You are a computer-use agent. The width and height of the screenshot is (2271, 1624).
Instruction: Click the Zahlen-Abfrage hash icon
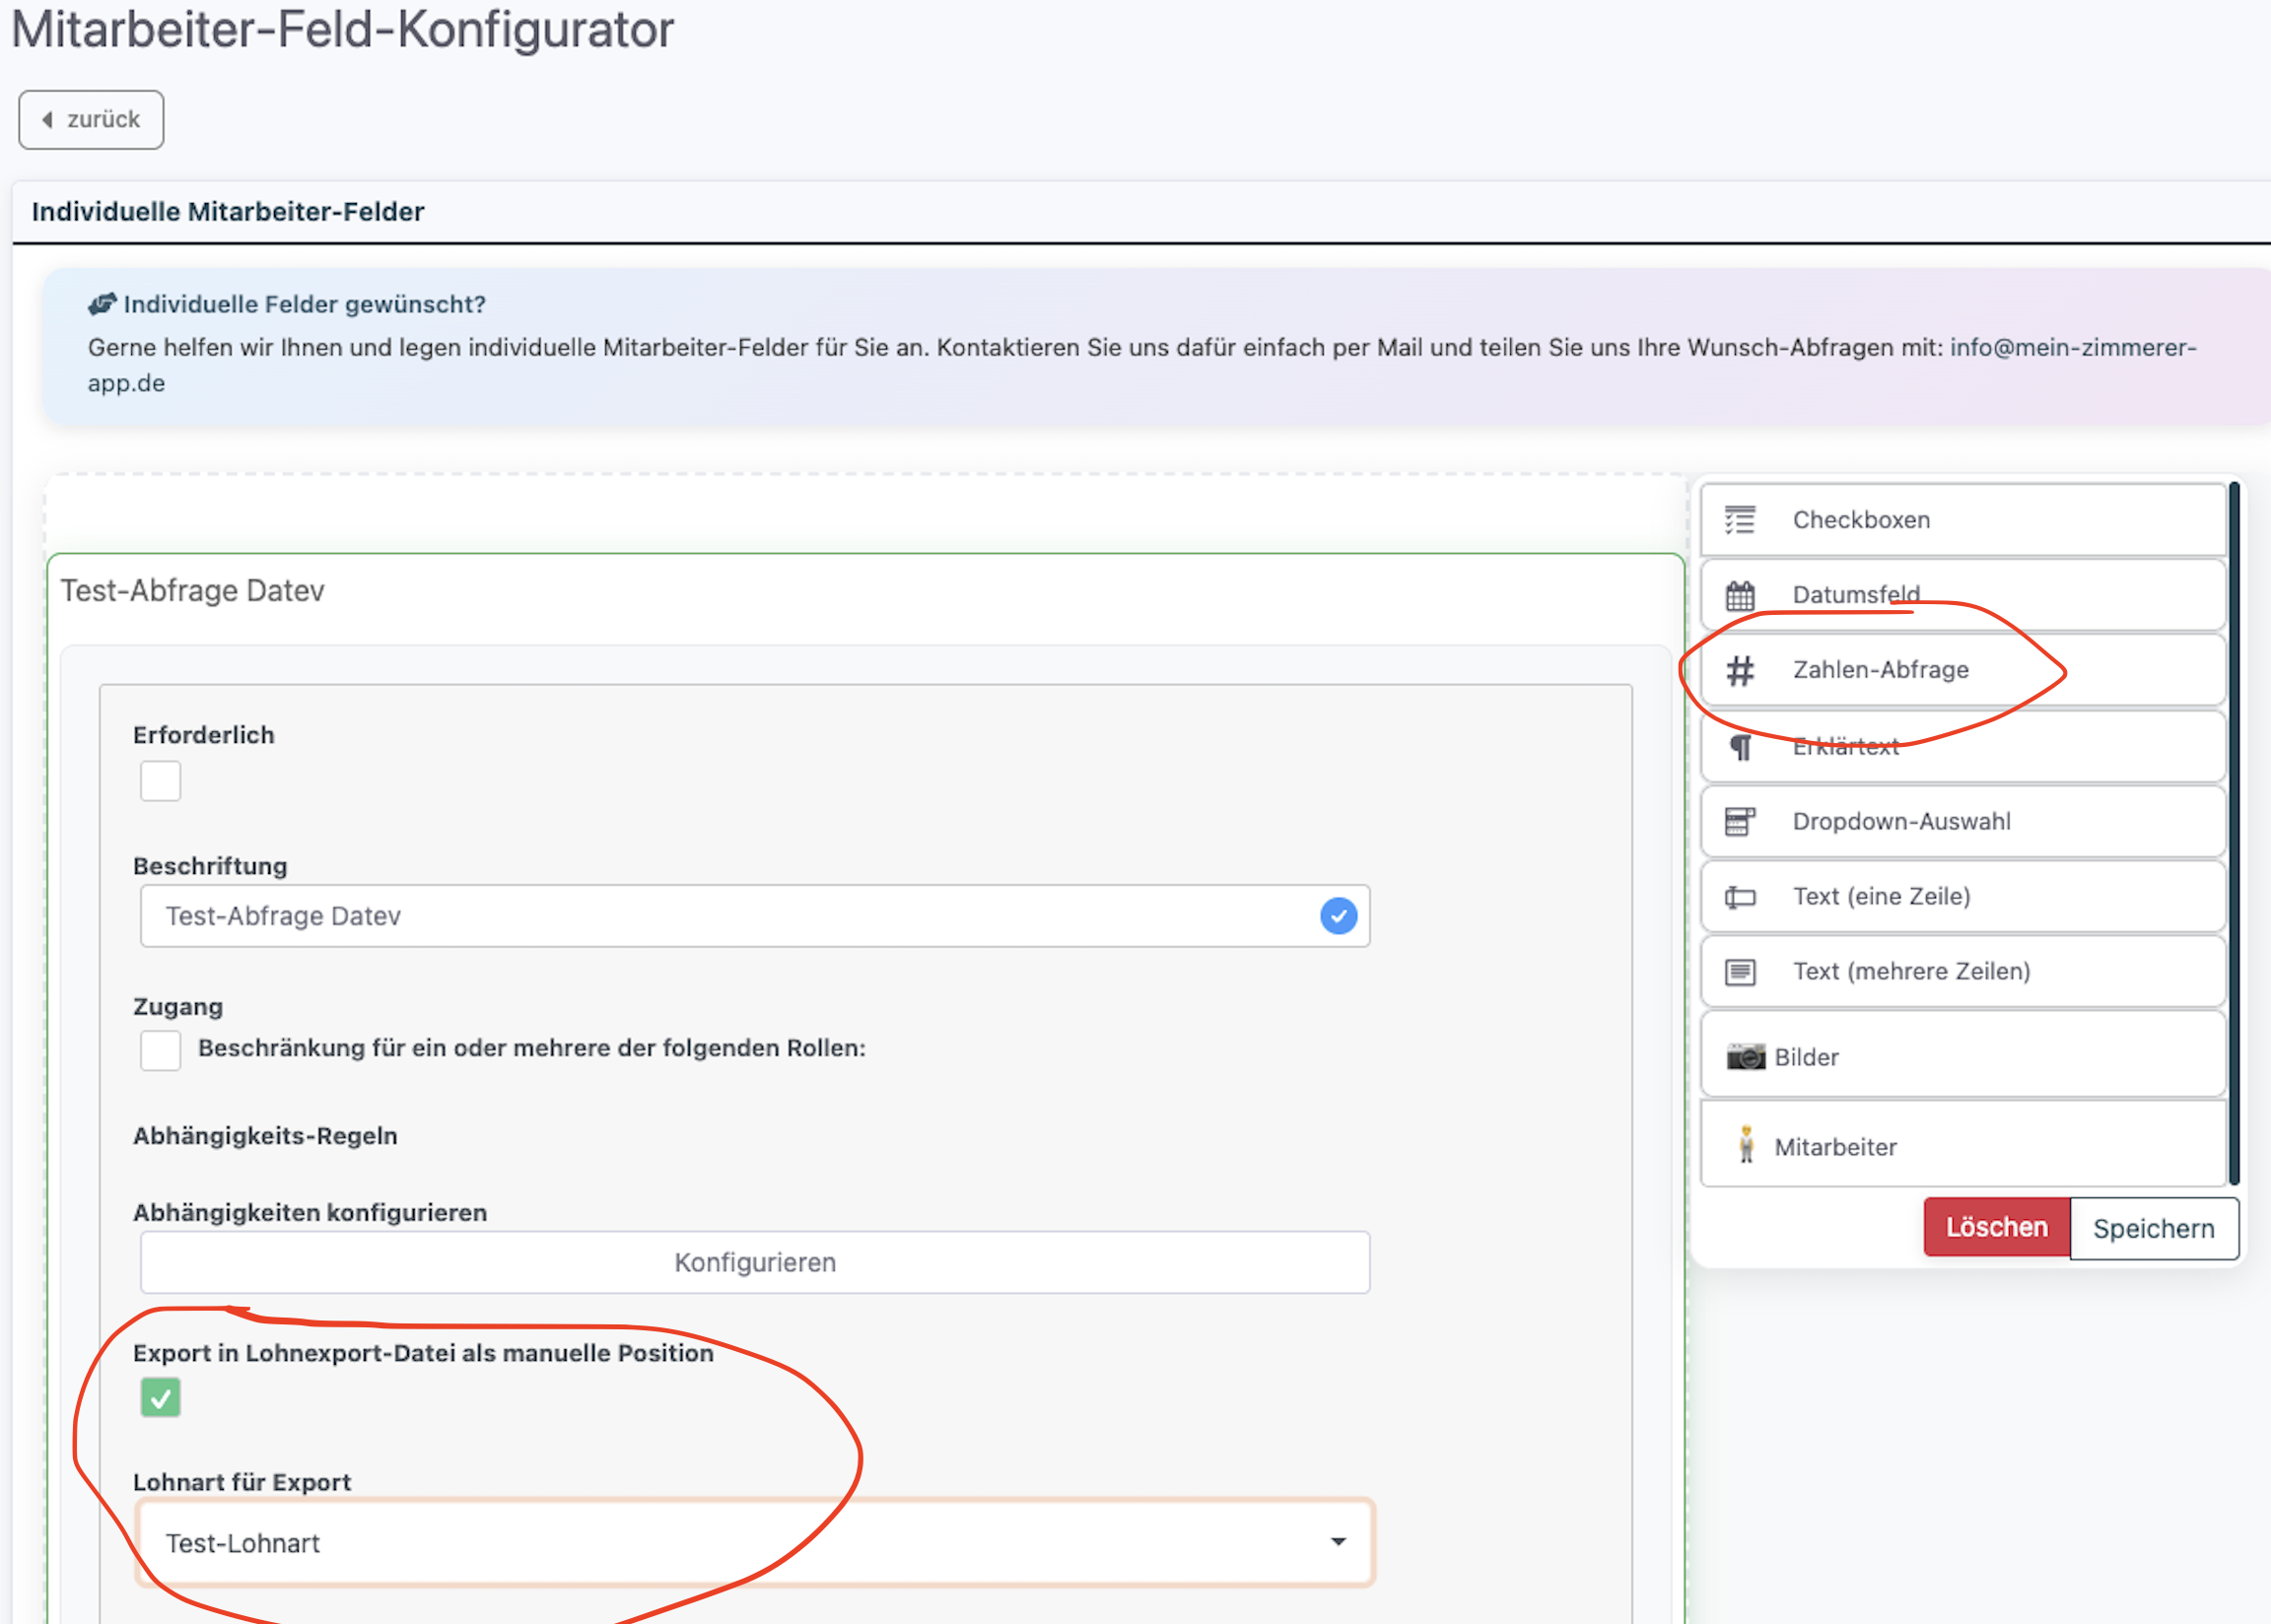pyautogui.click(x=1740, y=670)
